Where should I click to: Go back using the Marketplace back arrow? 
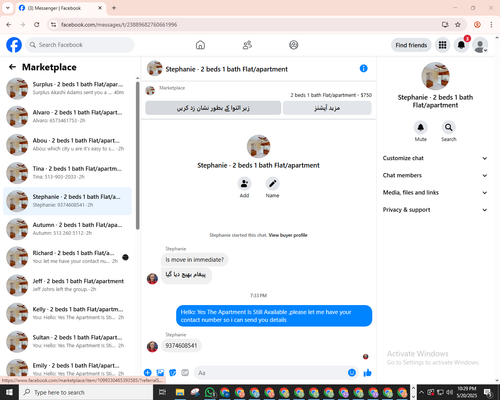click(12, 67)
